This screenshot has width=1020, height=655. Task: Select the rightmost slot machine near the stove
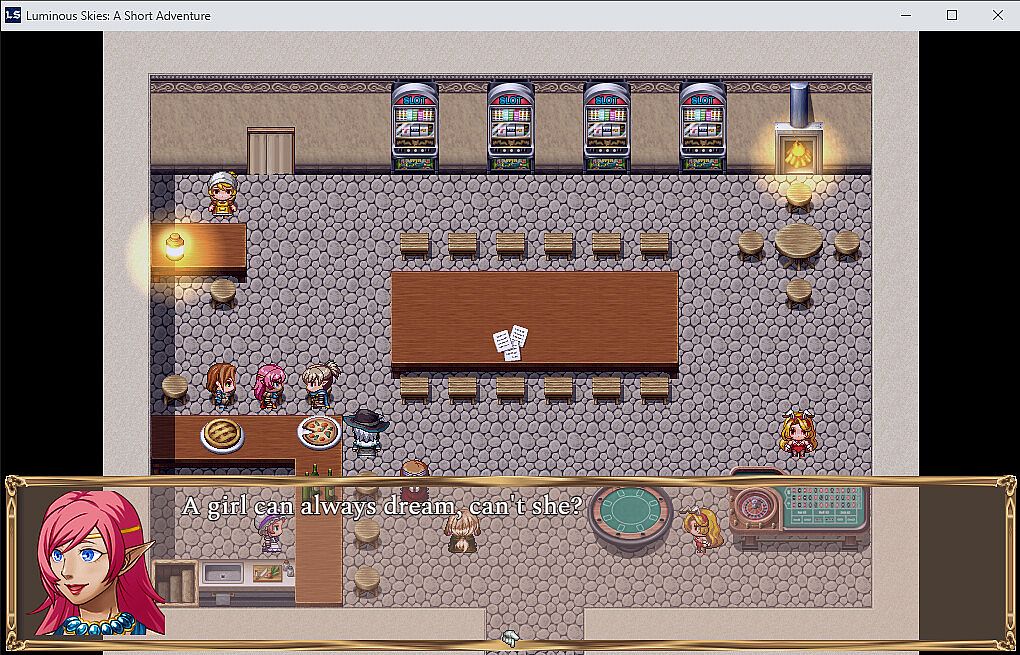[703, 127]
